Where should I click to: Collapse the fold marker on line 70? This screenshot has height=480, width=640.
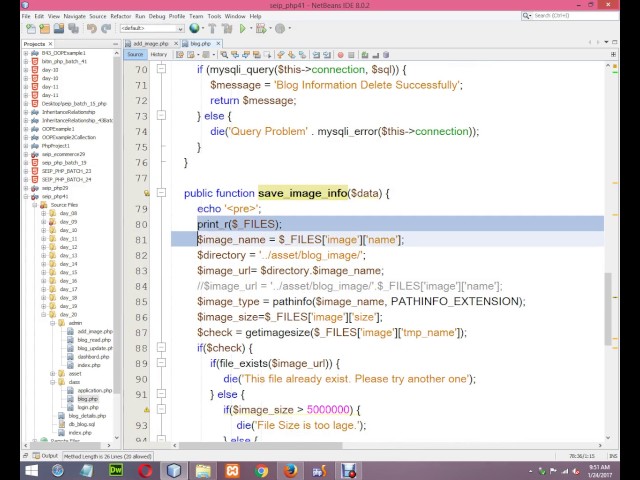[x=162, y=69]
